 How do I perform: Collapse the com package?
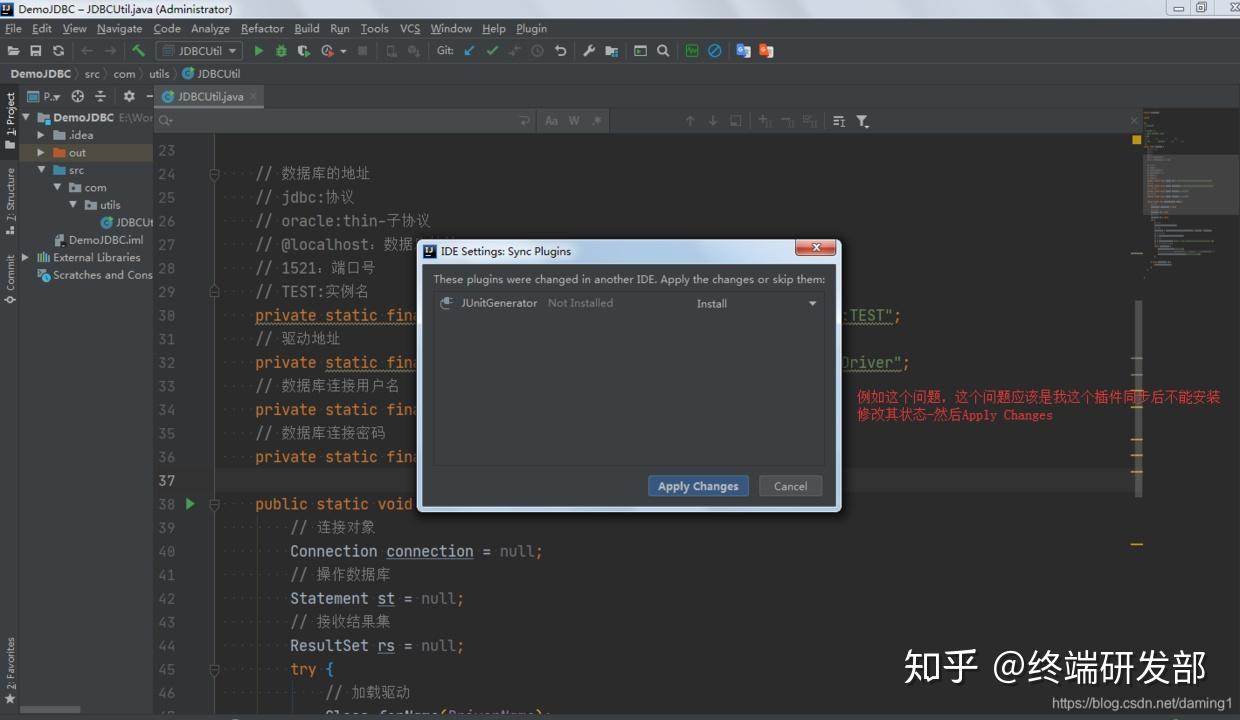coord(57,187)
